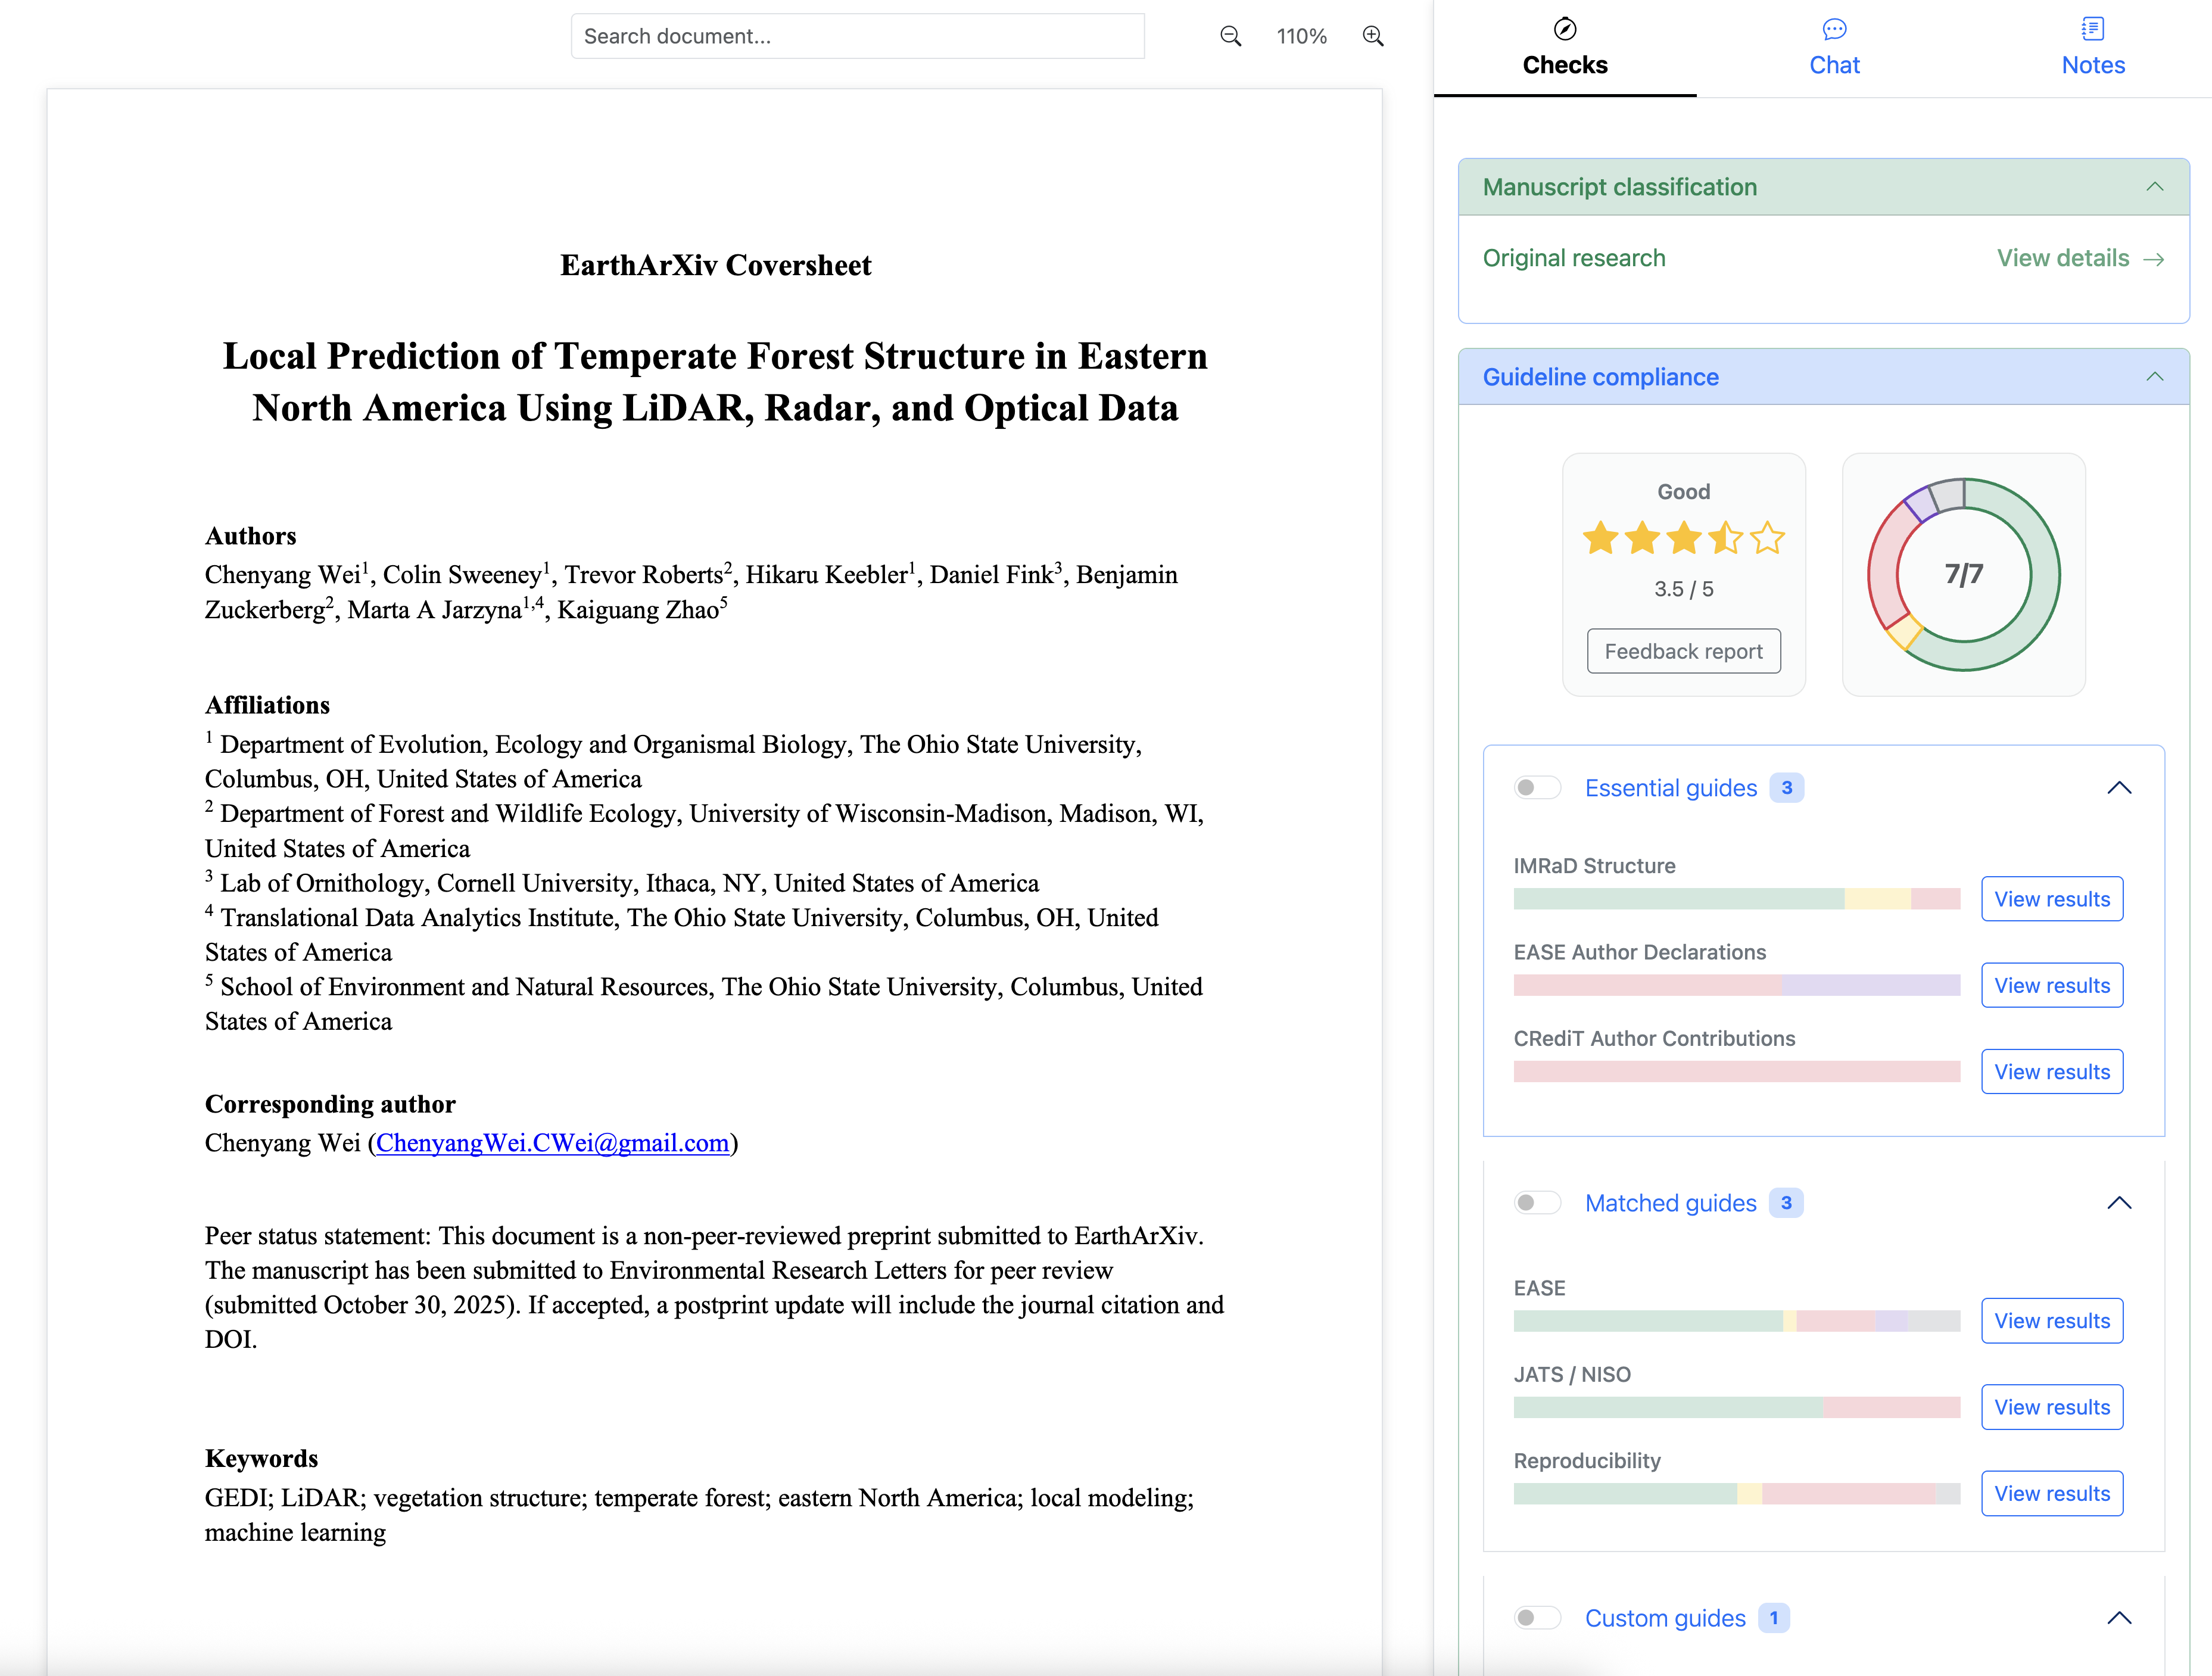Enable the Custom guides switch
Screen dimensions: 2212x1676
[1537, 1618]
